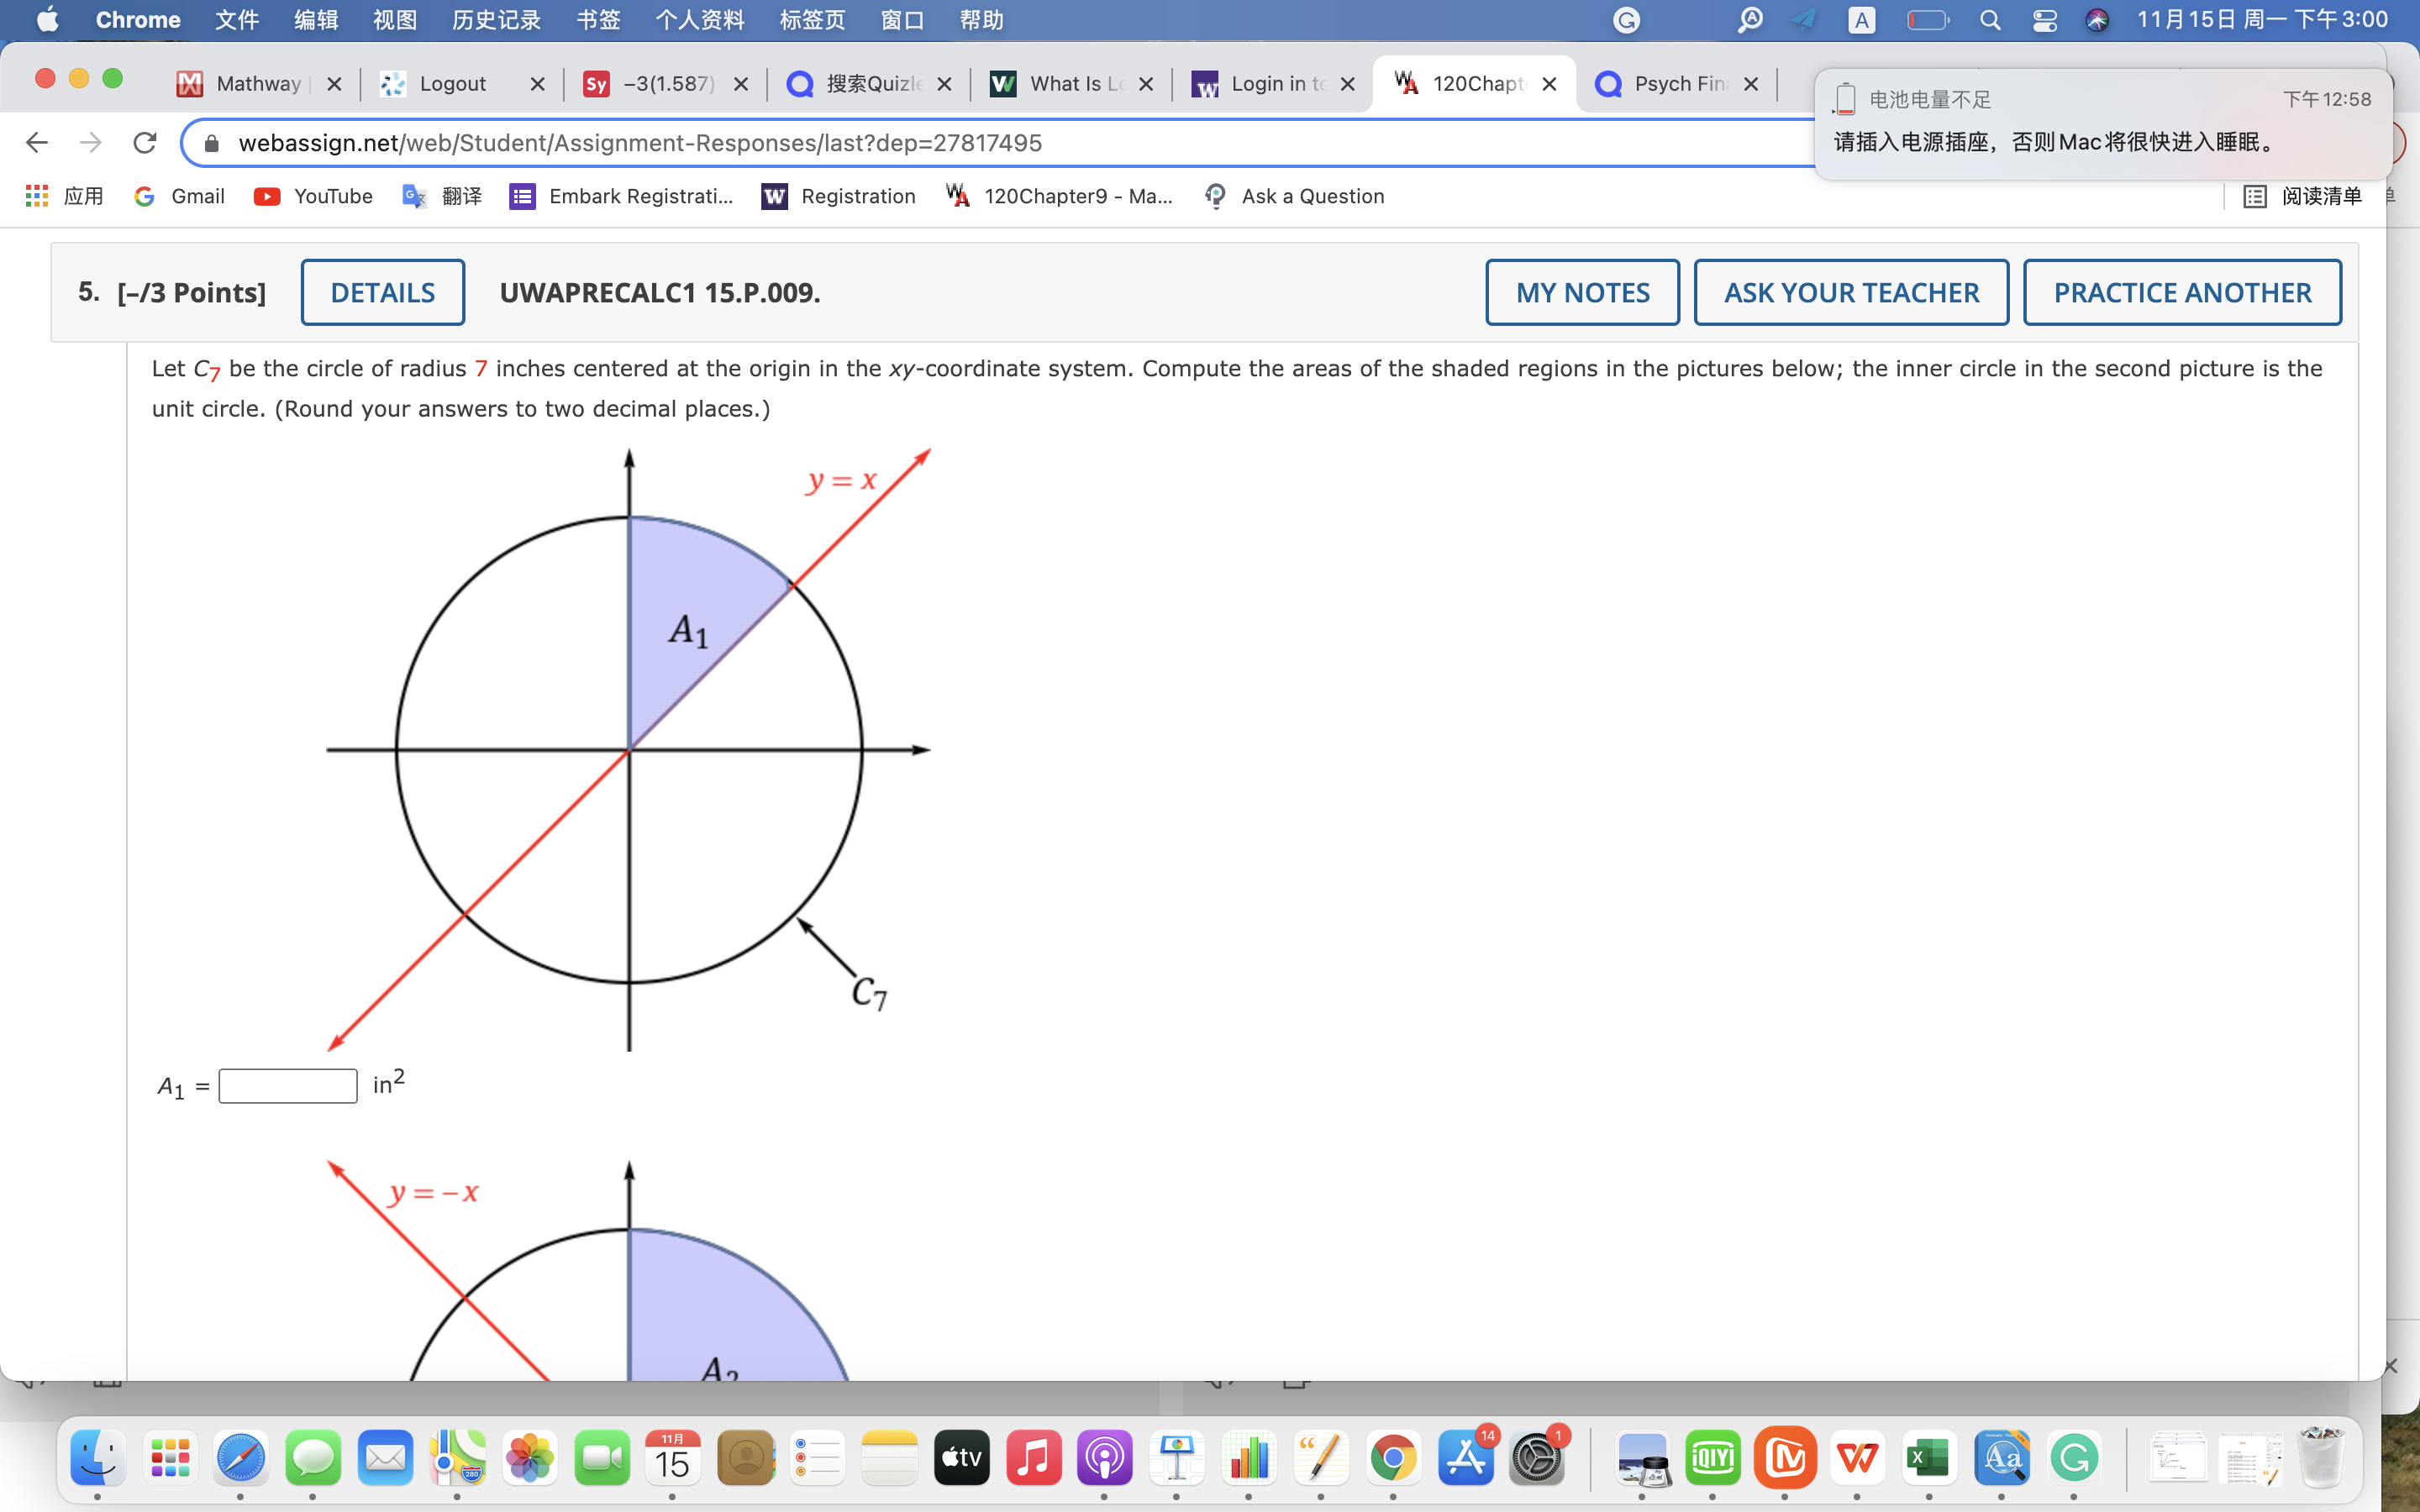Image resolution: width=2420 pixels, height=1512 pixels.
Task: Click the A1 answer input field
Action: point(288,1086)
